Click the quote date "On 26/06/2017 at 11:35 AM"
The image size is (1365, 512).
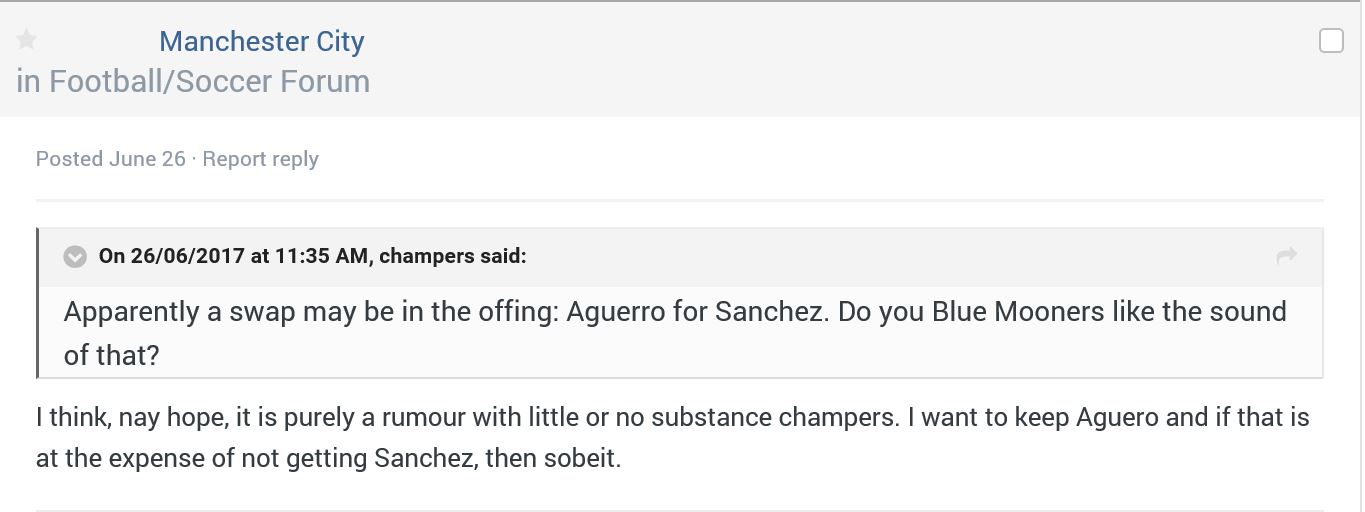click(x=234, y=256)
